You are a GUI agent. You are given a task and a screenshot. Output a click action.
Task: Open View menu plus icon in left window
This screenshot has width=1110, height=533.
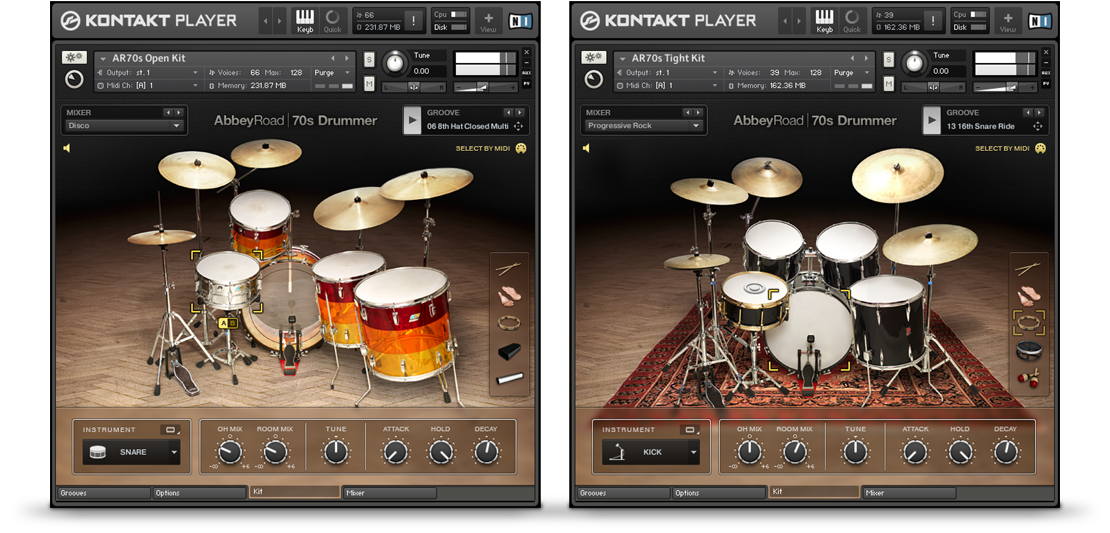pyautogui.click(x=488, y=21)
